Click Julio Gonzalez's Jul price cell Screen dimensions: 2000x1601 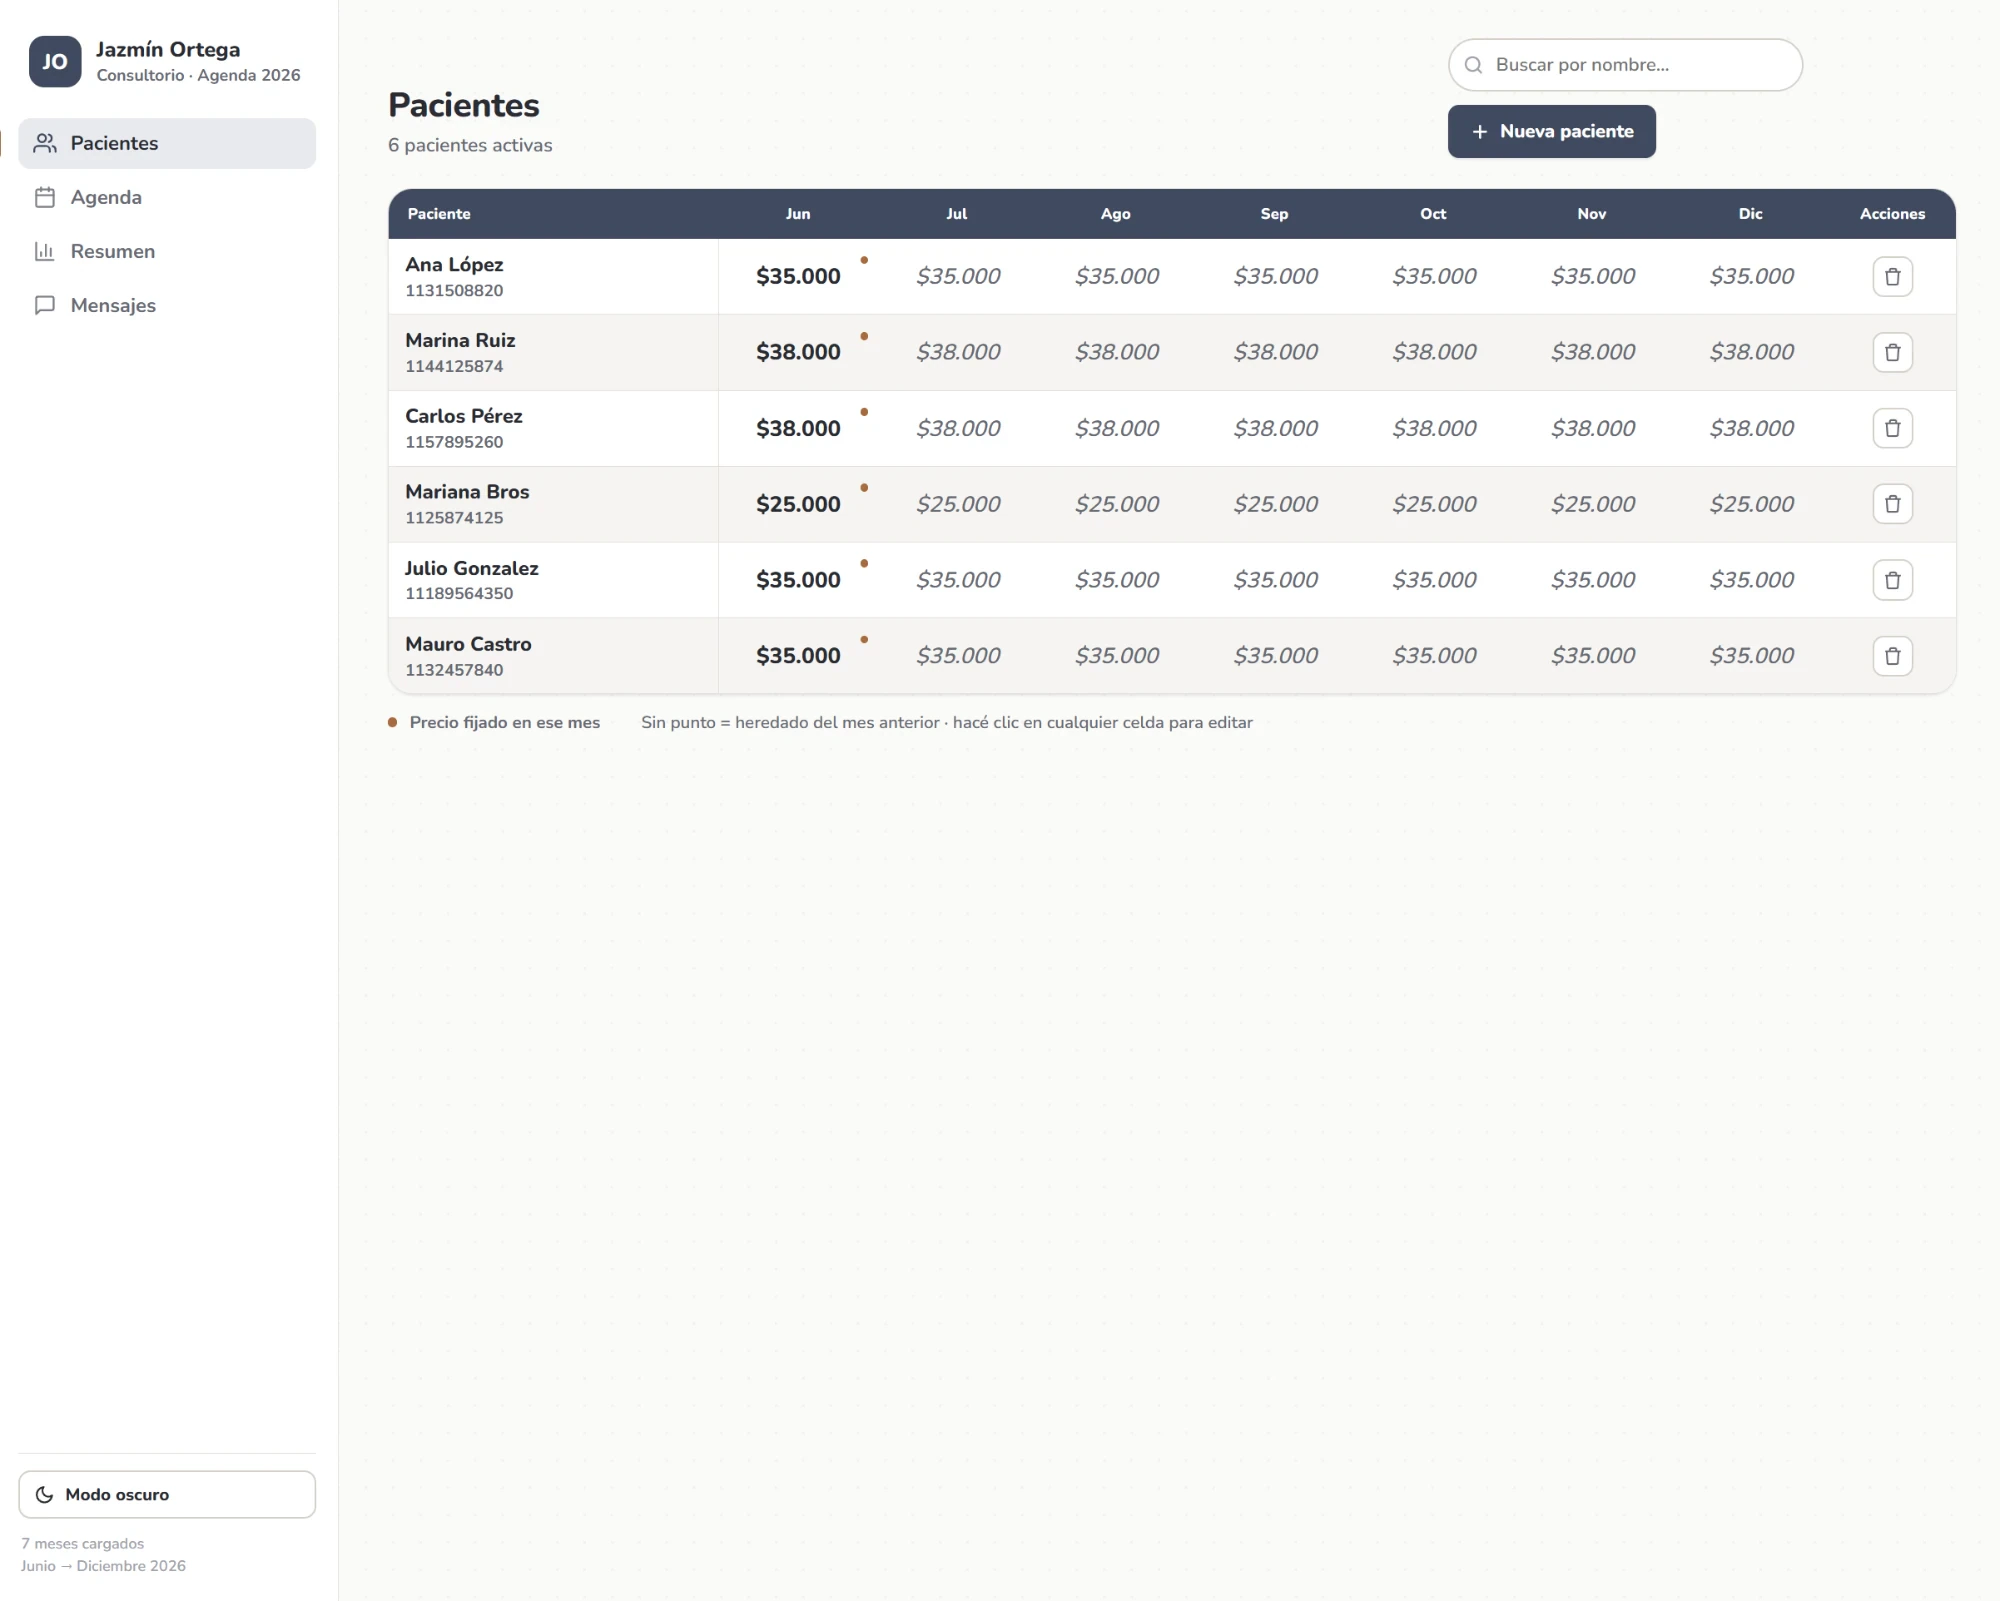(x=957, y=580)
